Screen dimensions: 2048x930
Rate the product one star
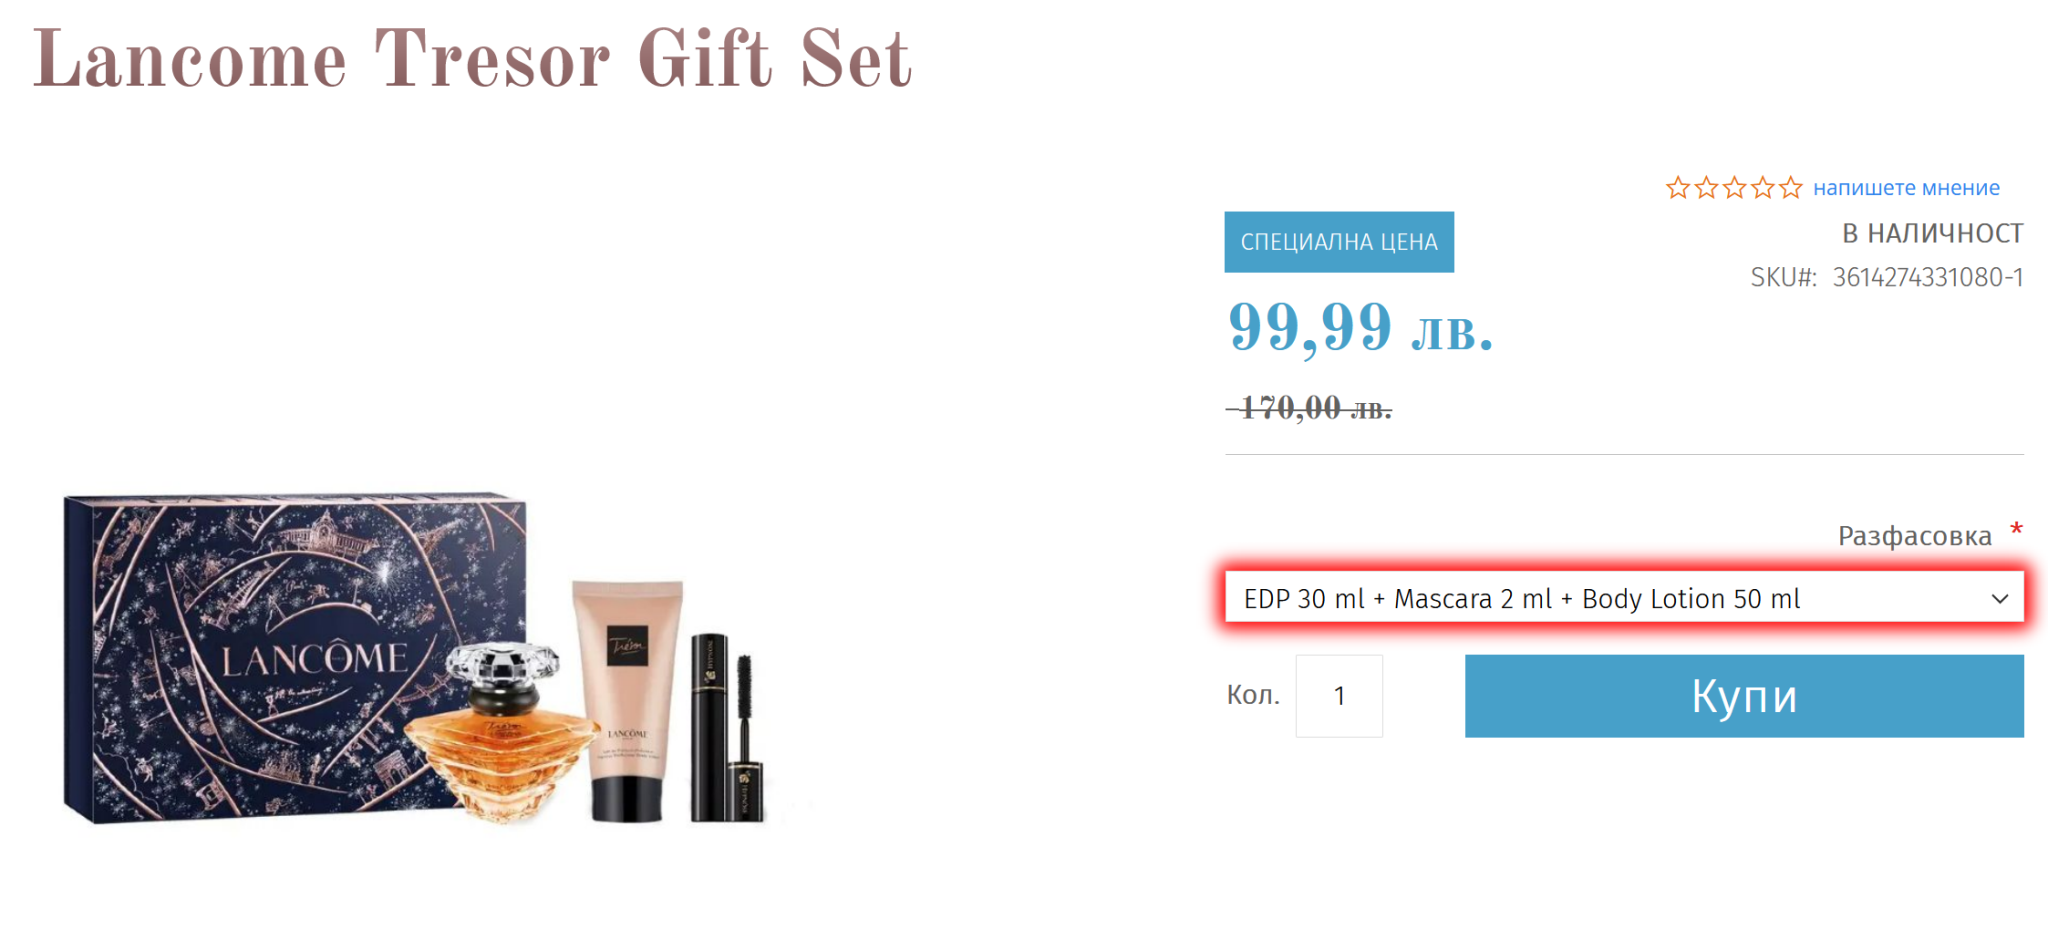tap(1678, 187)
